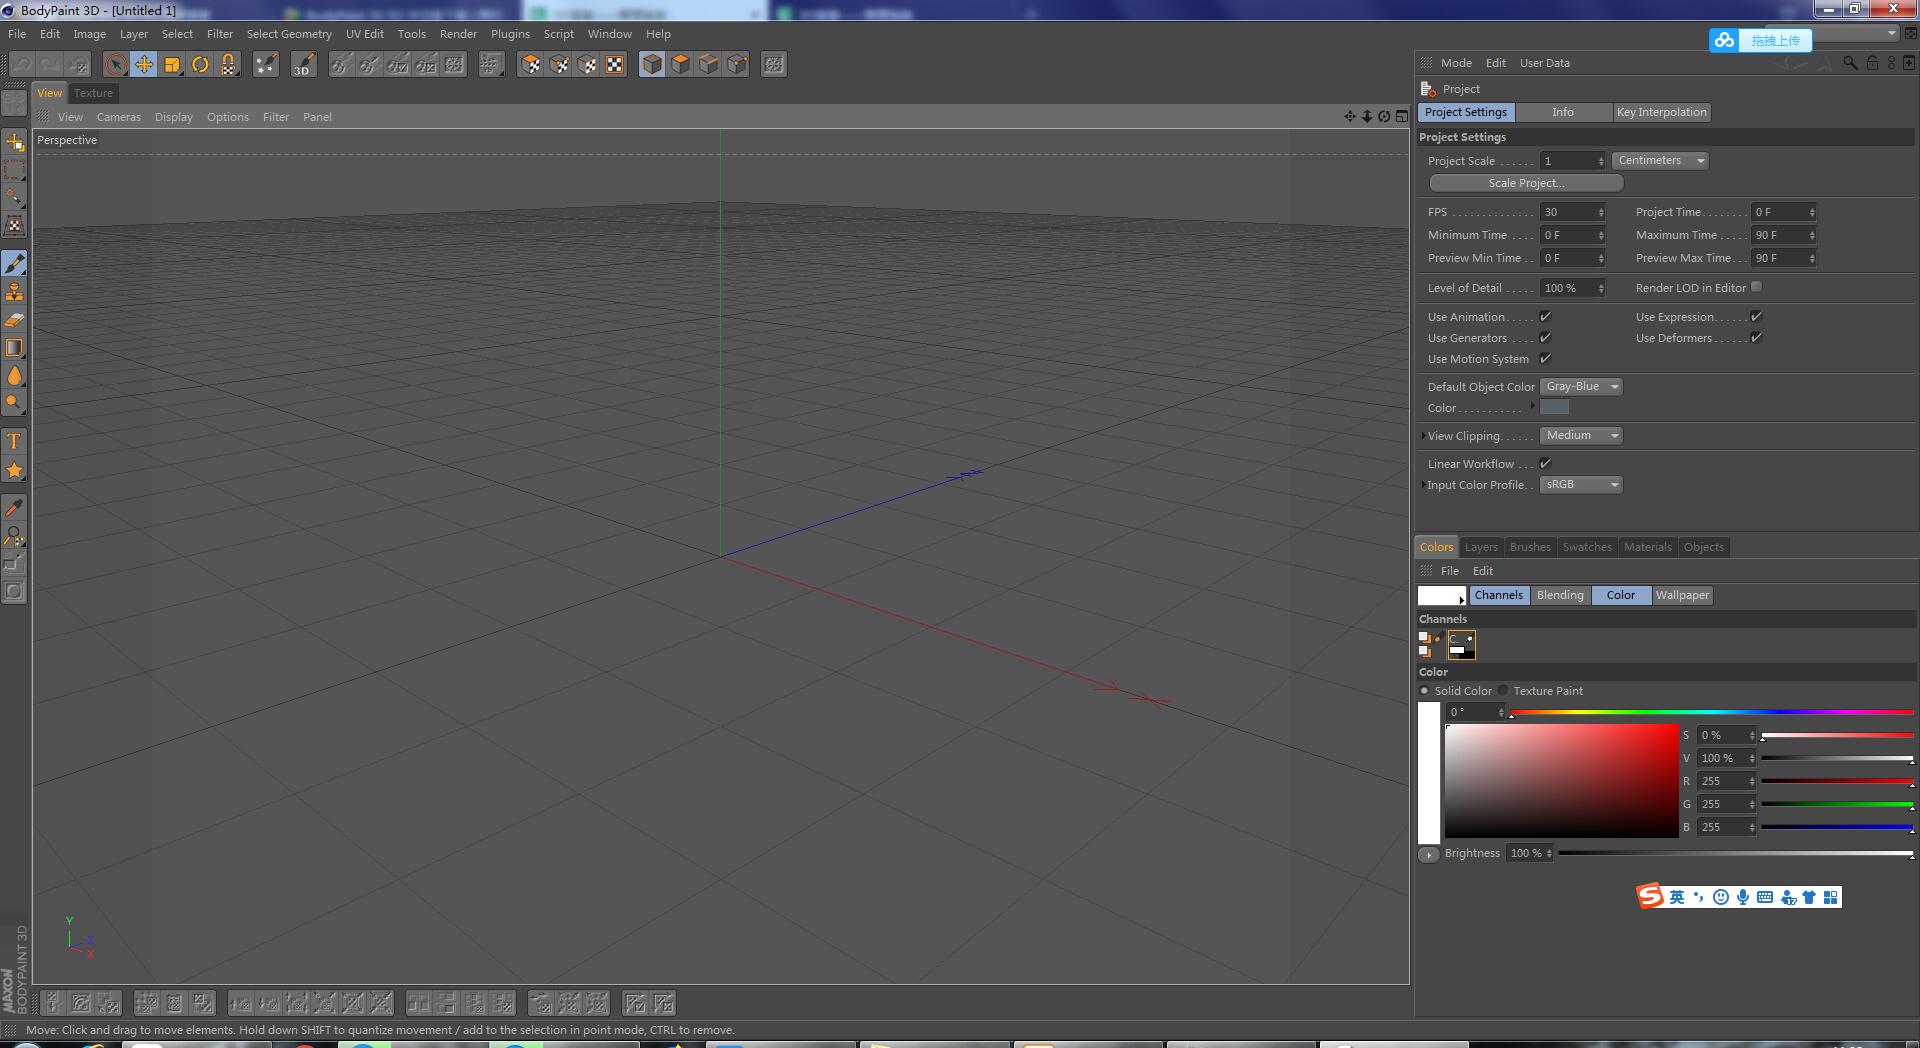The height and width of the screenshot is (1048, 1920).
Task: Select the Rotate tool
Action: click(x=200, y=65)
